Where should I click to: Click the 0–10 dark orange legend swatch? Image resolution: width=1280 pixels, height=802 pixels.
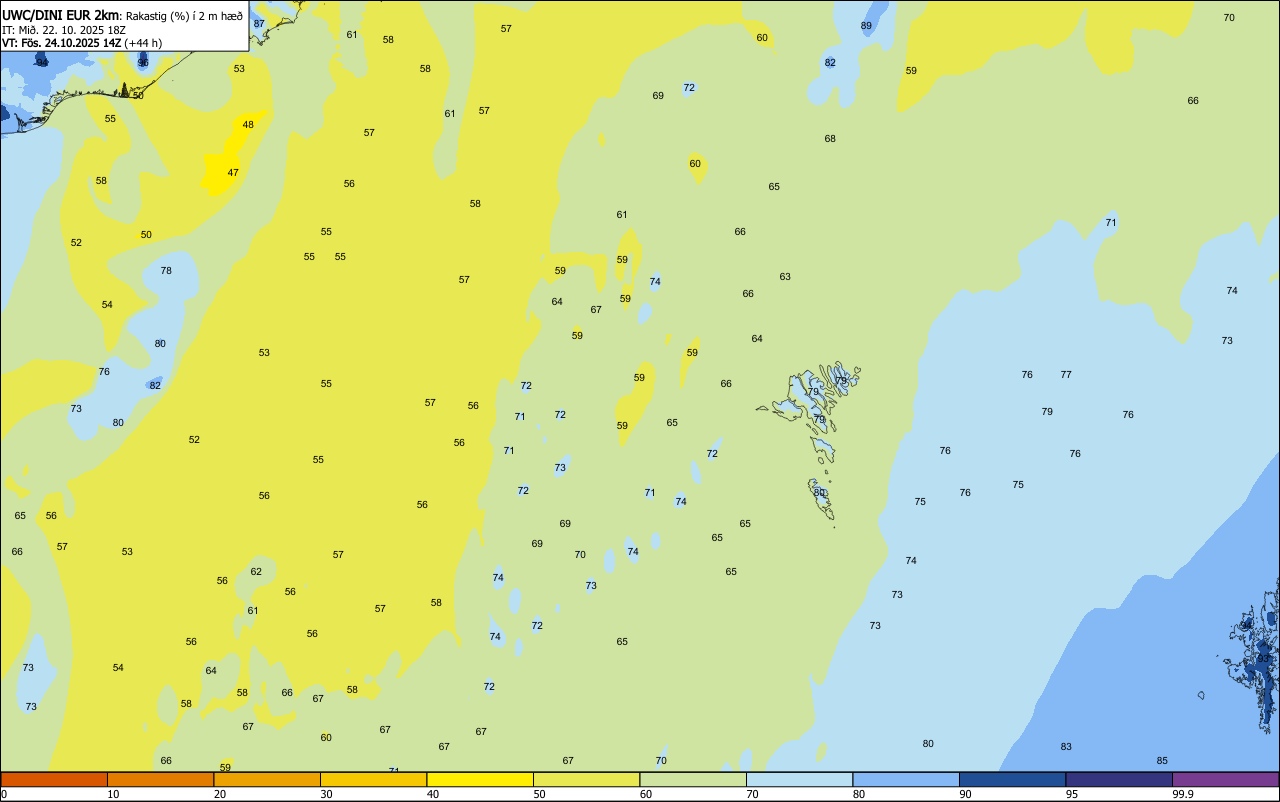54,779
